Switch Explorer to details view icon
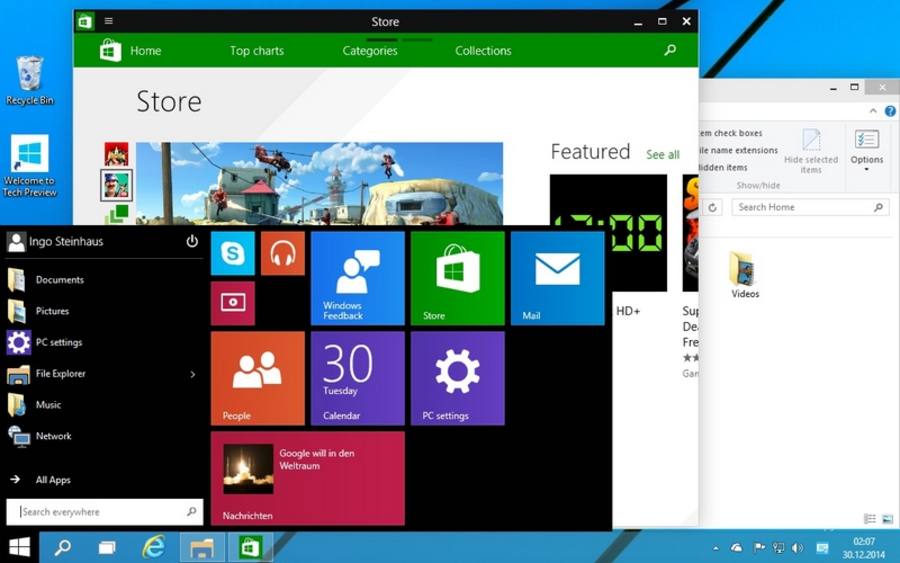Image resolution: width=900 pixels, height=563 pixels. (x=870, y=519)
